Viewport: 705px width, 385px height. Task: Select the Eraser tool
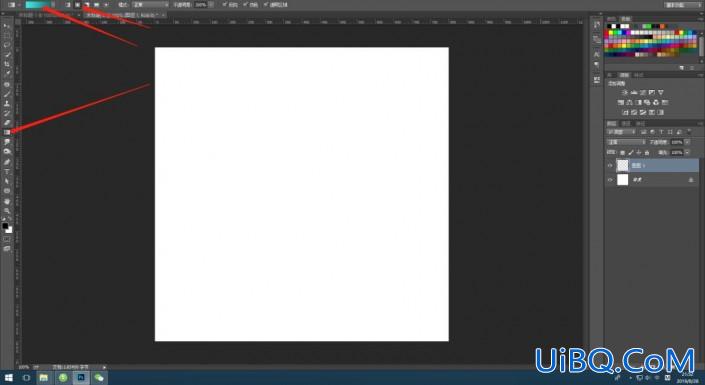(x=7, y=122)
